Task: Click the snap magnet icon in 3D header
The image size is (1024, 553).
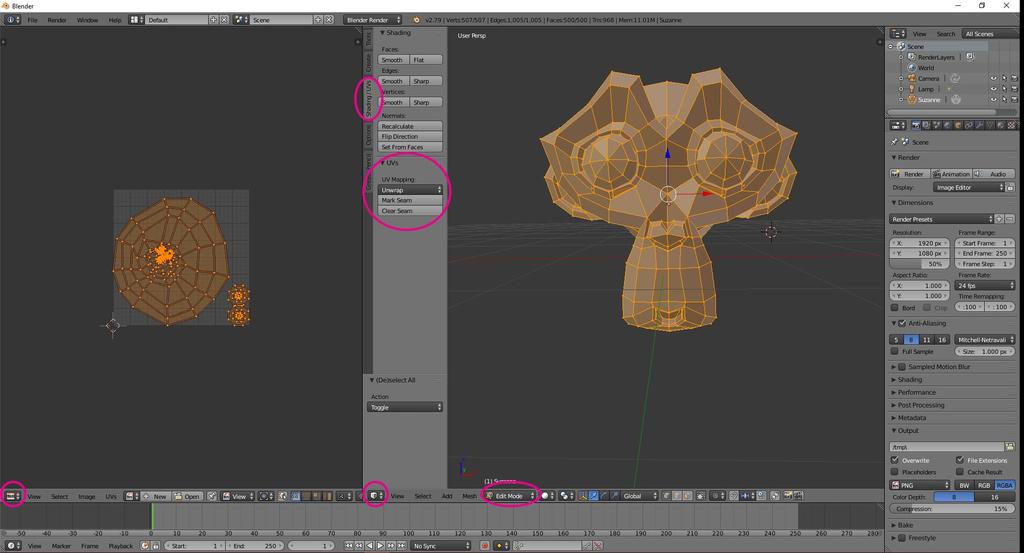Action: pyautogui.click(x=735, y=496)
